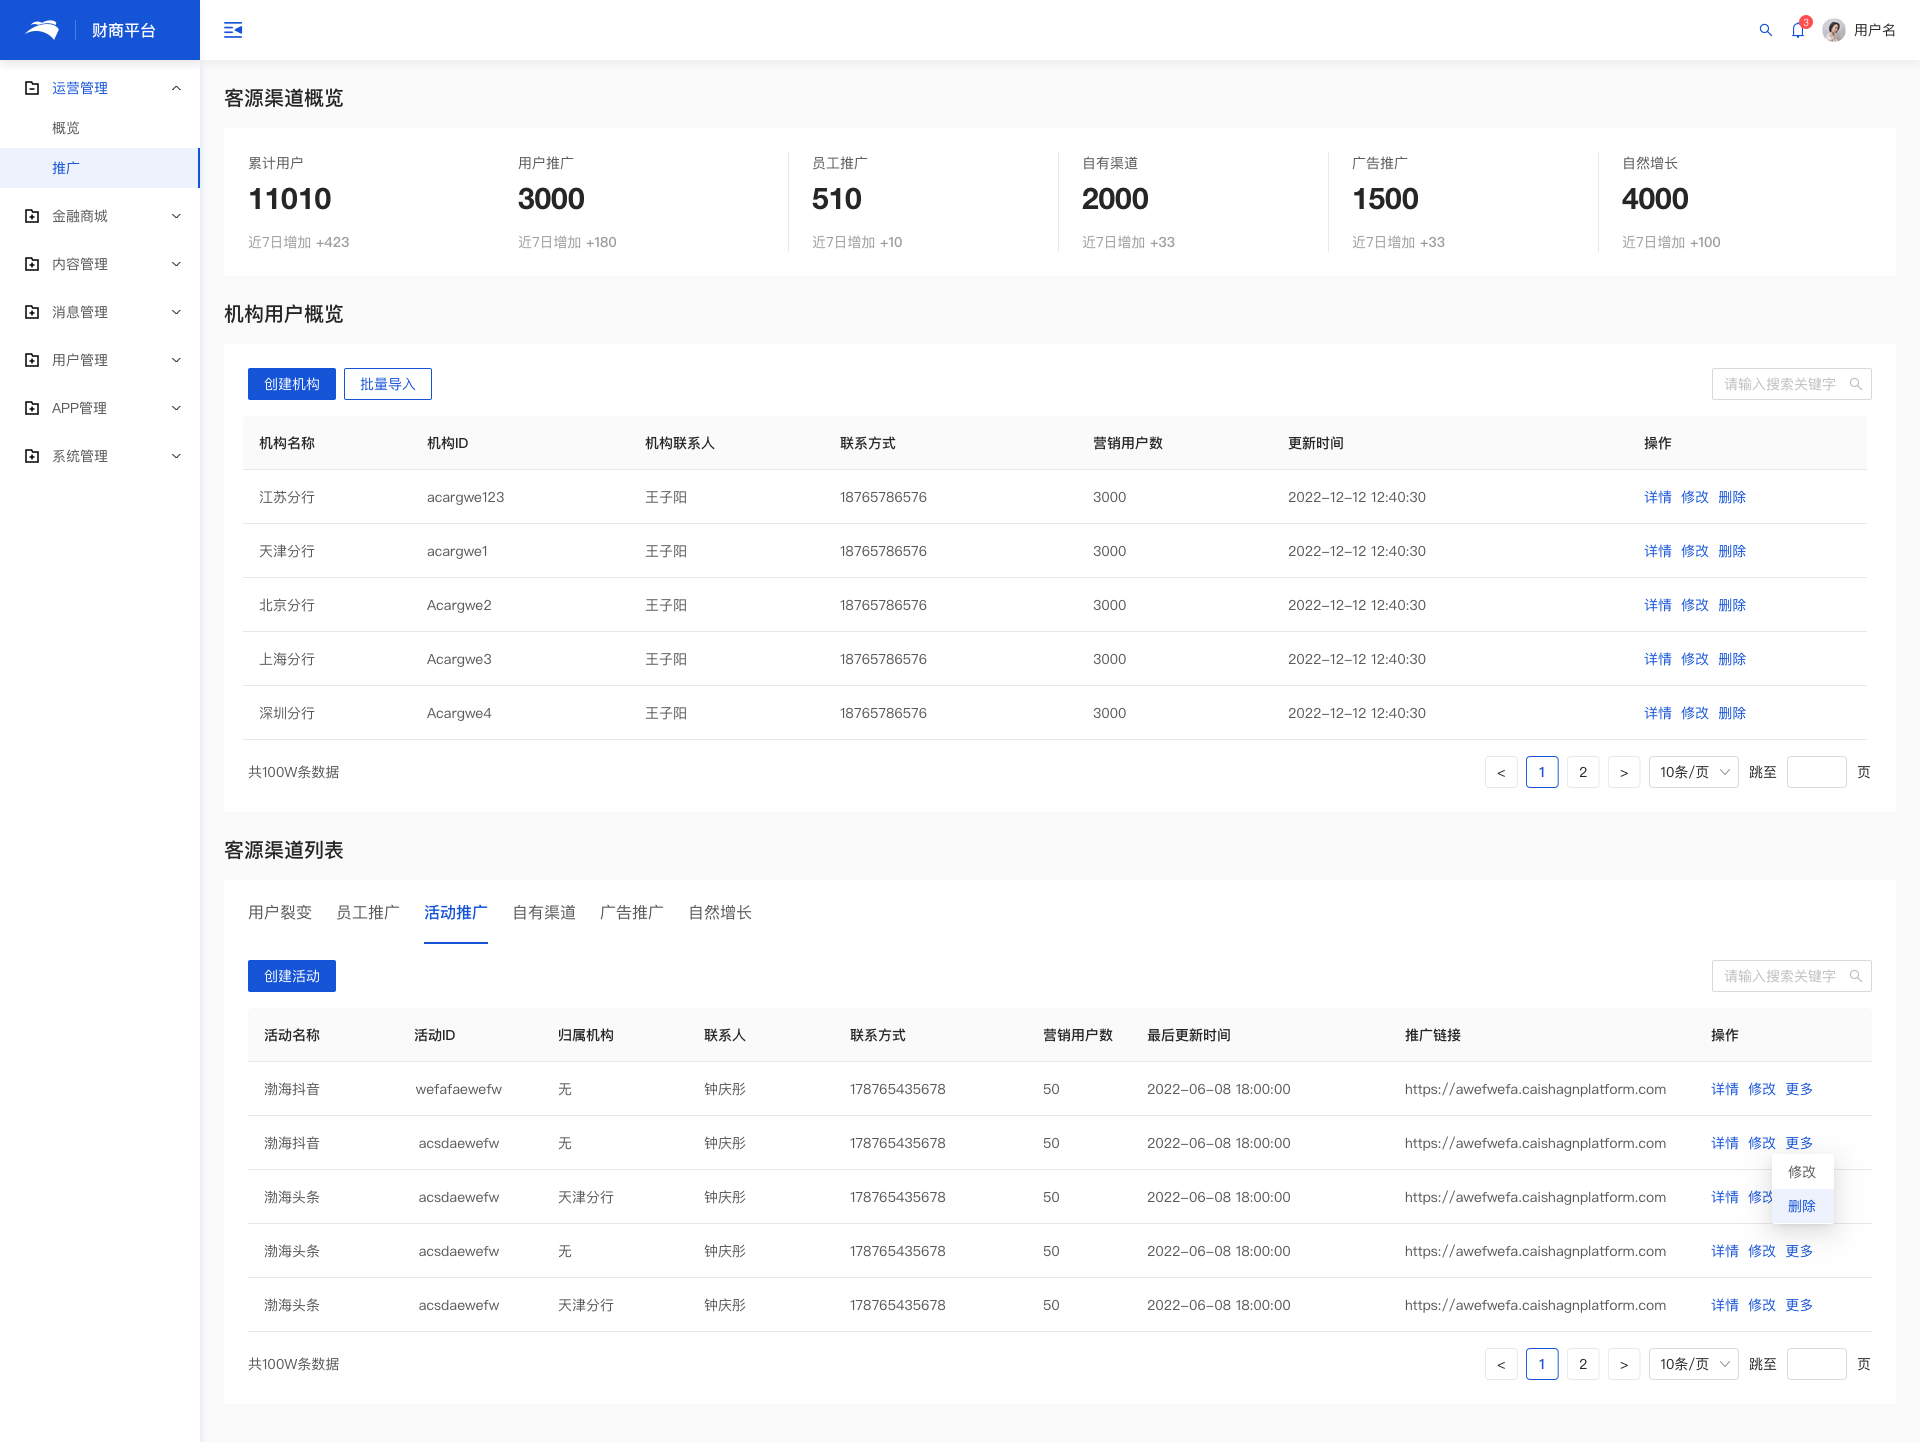Go to next page in 机构 table
This screenshot has height=1442, width=1920.
pos(1624,772)
